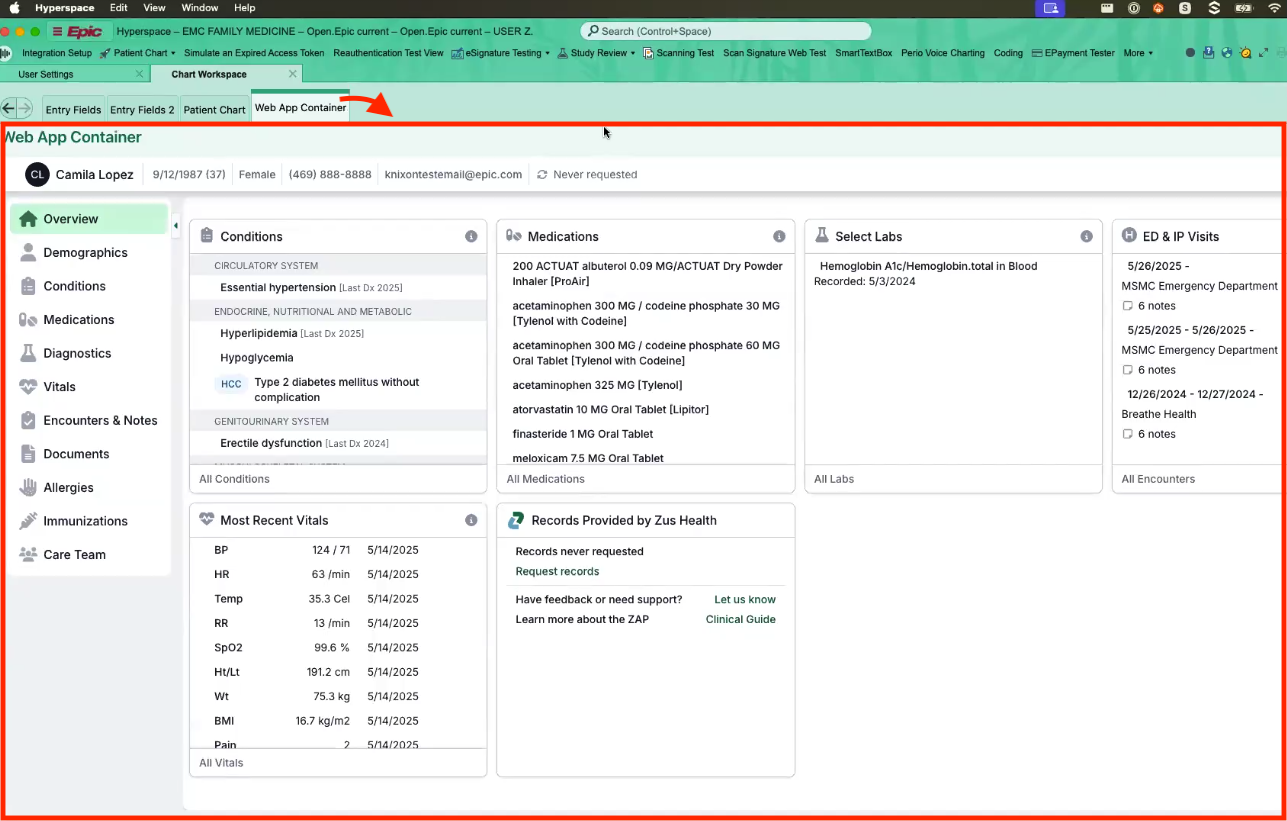
Task: Open Diagnostics flask item in sidebar
Action: [x=88, y=353]
